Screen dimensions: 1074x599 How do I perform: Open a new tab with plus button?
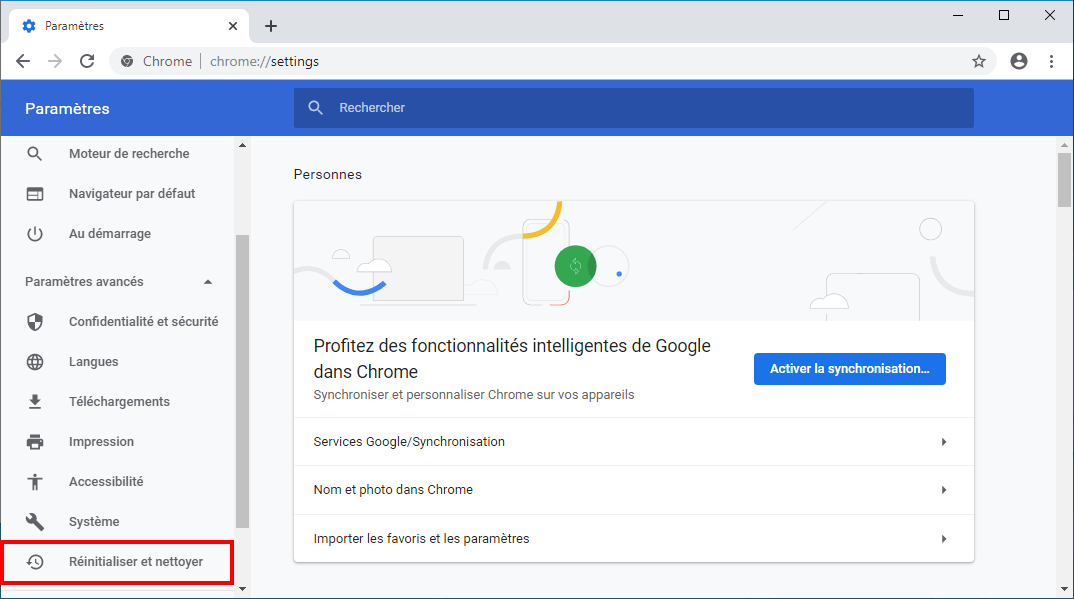271,26
